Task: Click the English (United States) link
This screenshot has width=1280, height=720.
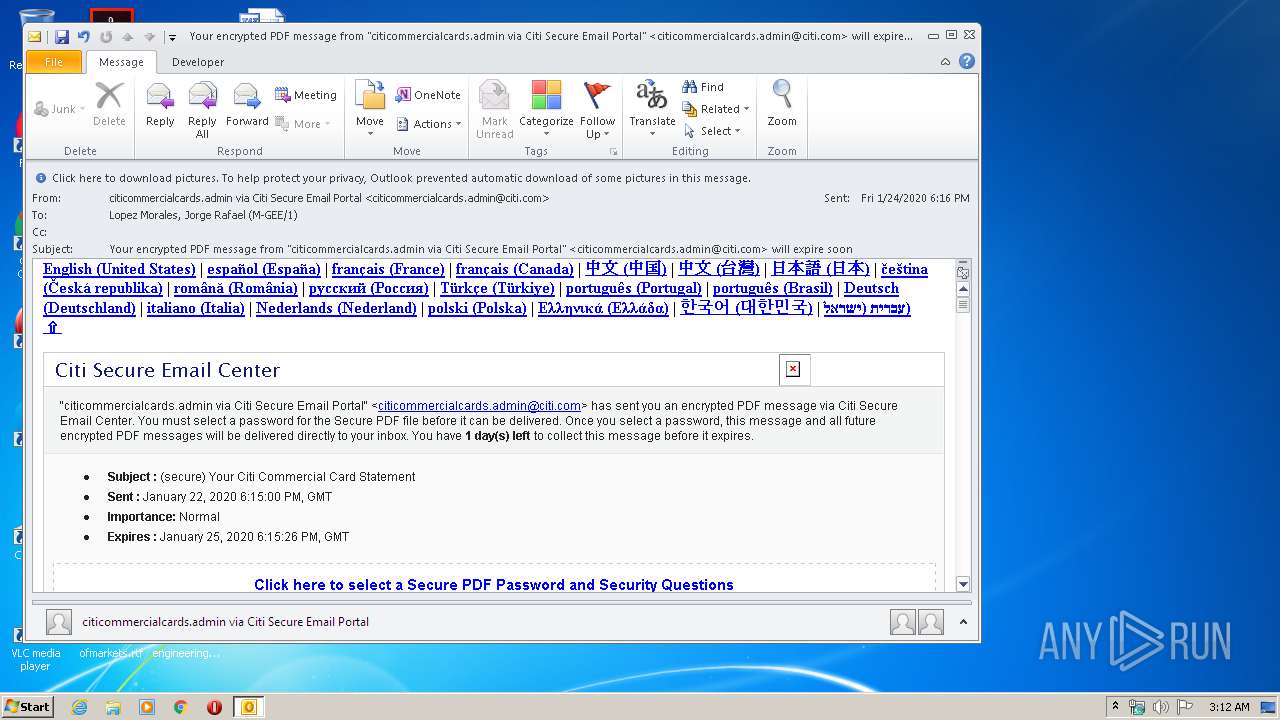Action: [x=119, y=269]
